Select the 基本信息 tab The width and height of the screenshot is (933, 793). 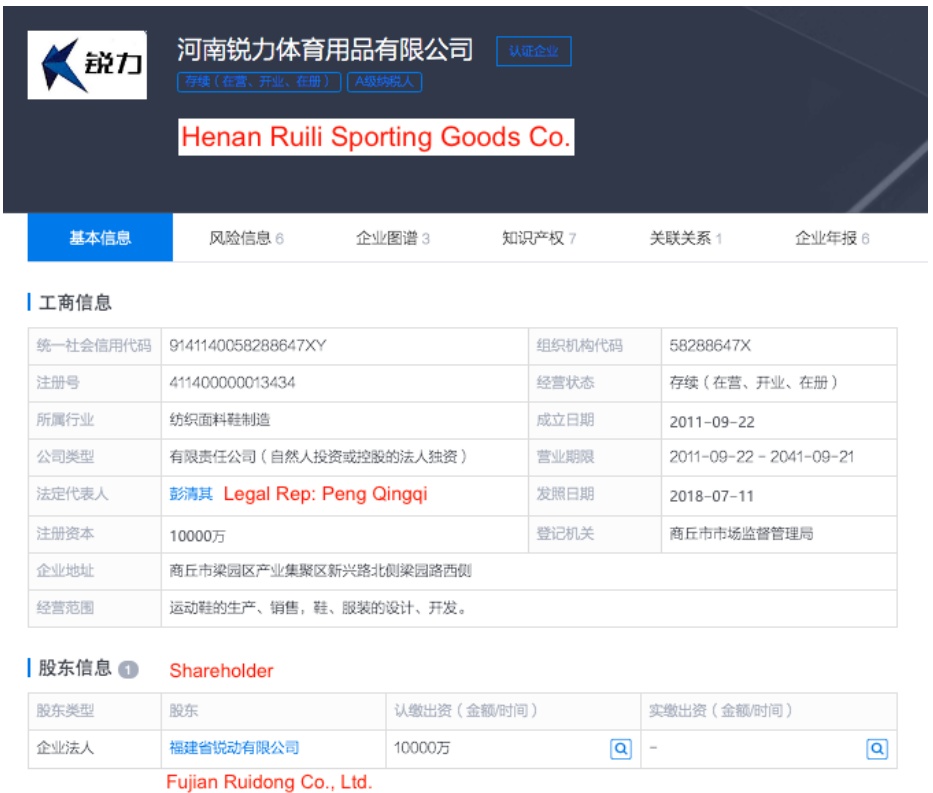point(100,238)
